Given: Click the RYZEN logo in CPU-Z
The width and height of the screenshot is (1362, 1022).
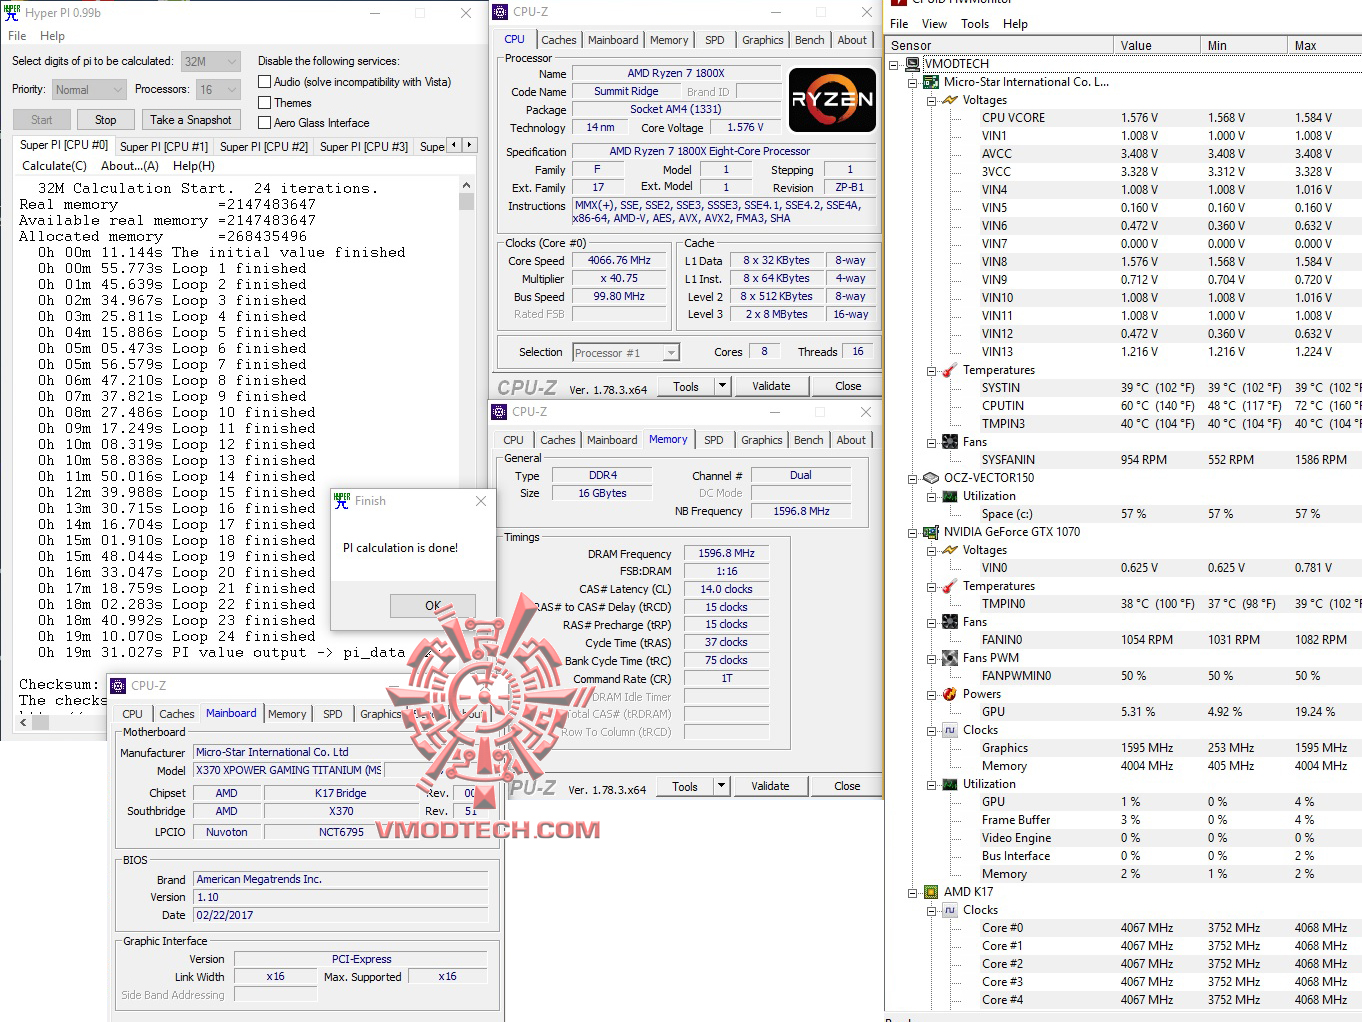Looking at the screenshot, I should [x=832, y=101].
